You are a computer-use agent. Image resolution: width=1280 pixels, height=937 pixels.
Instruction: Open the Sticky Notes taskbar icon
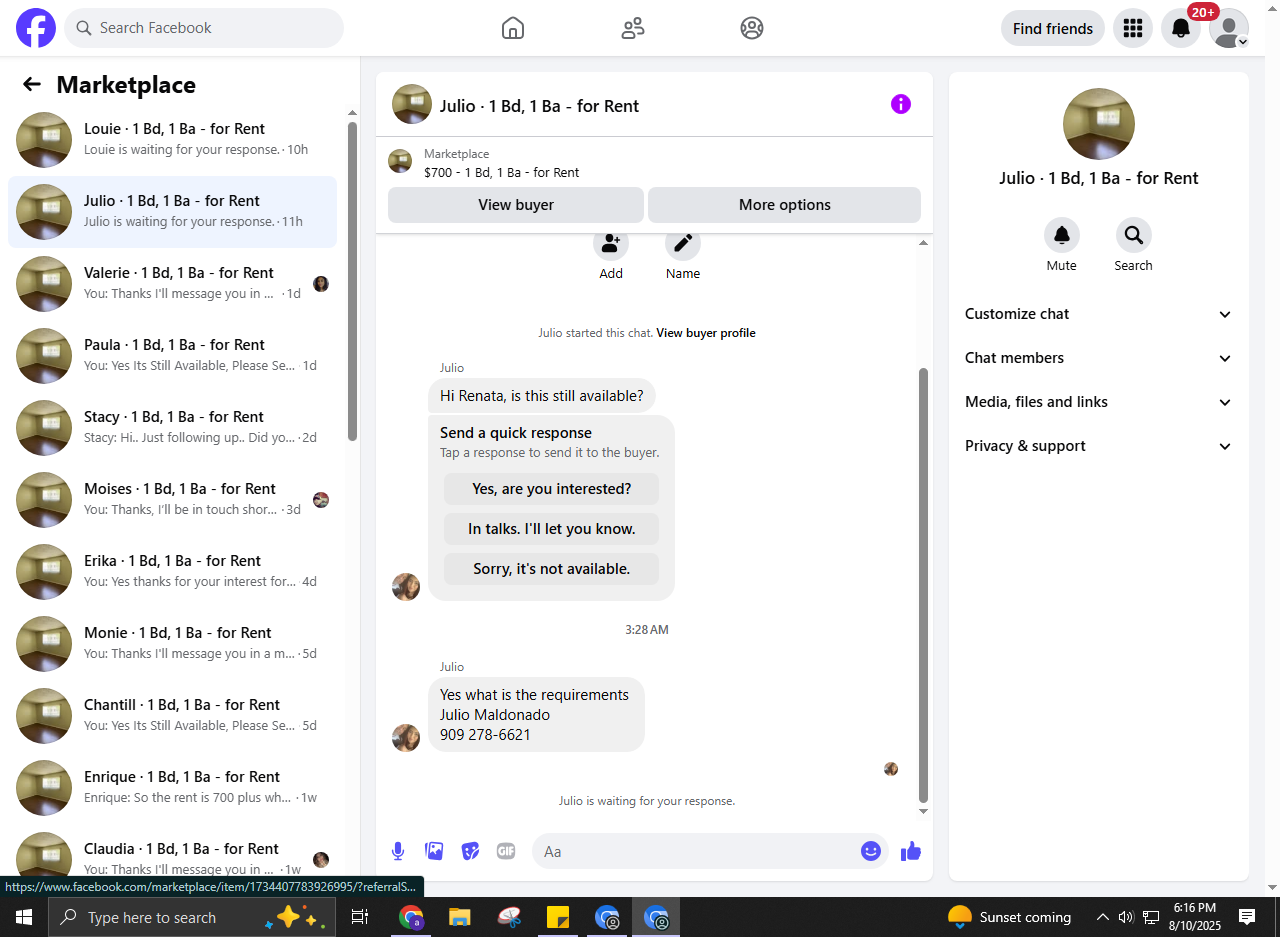tap(558, 917)
